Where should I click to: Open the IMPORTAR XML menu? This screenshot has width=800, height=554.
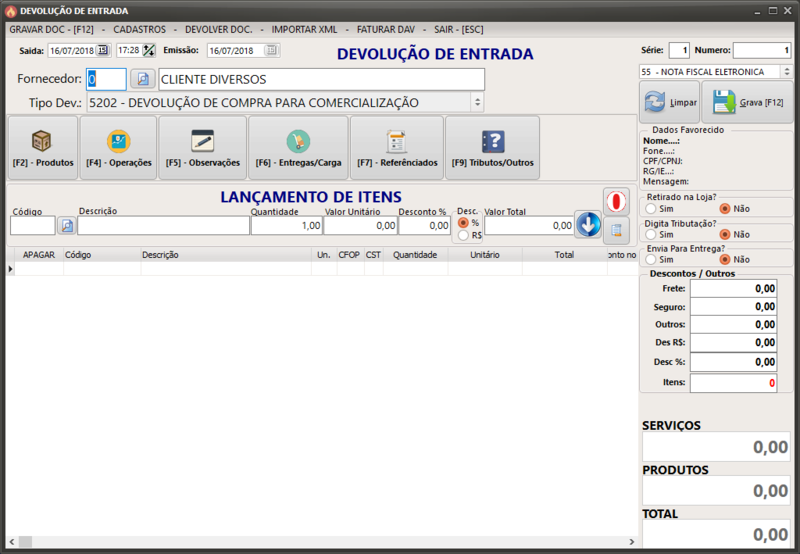304,30
